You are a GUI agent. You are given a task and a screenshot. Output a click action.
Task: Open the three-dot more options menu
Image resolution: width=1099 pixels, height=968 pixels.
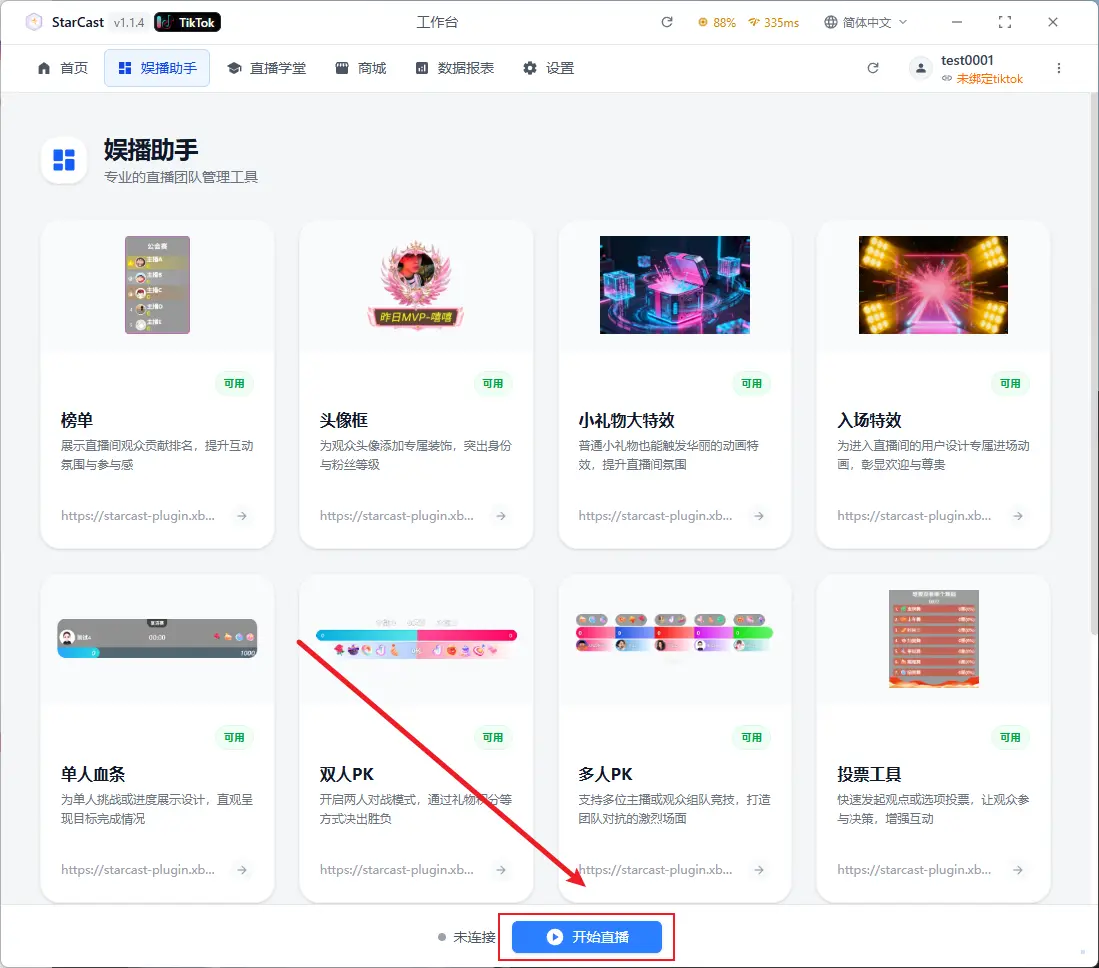coord(1059,68)
